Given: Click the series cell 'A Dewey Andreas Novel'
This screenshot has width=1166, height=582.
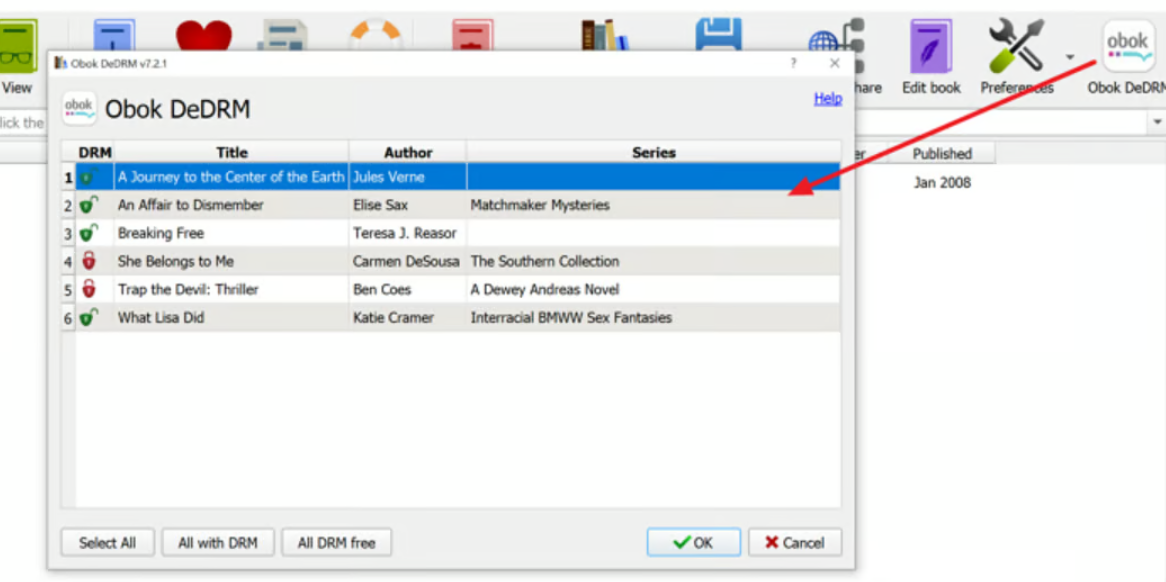Looking at the screenshot, I should pos(654,290).
